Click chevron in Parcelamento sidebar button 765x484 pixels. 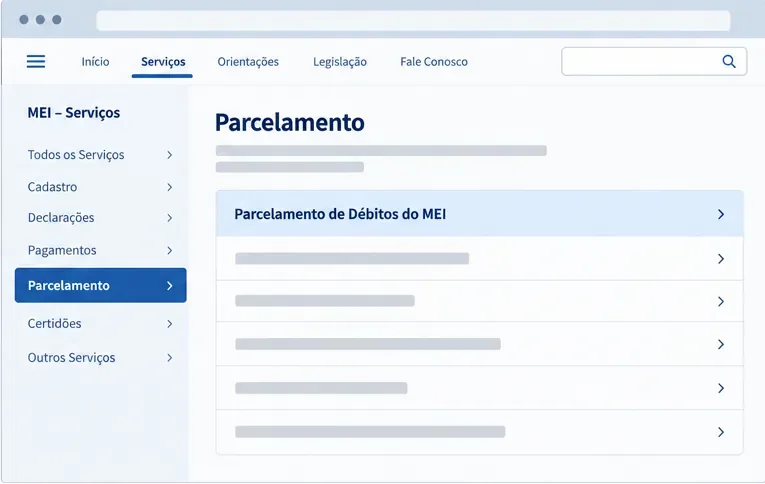169,286
